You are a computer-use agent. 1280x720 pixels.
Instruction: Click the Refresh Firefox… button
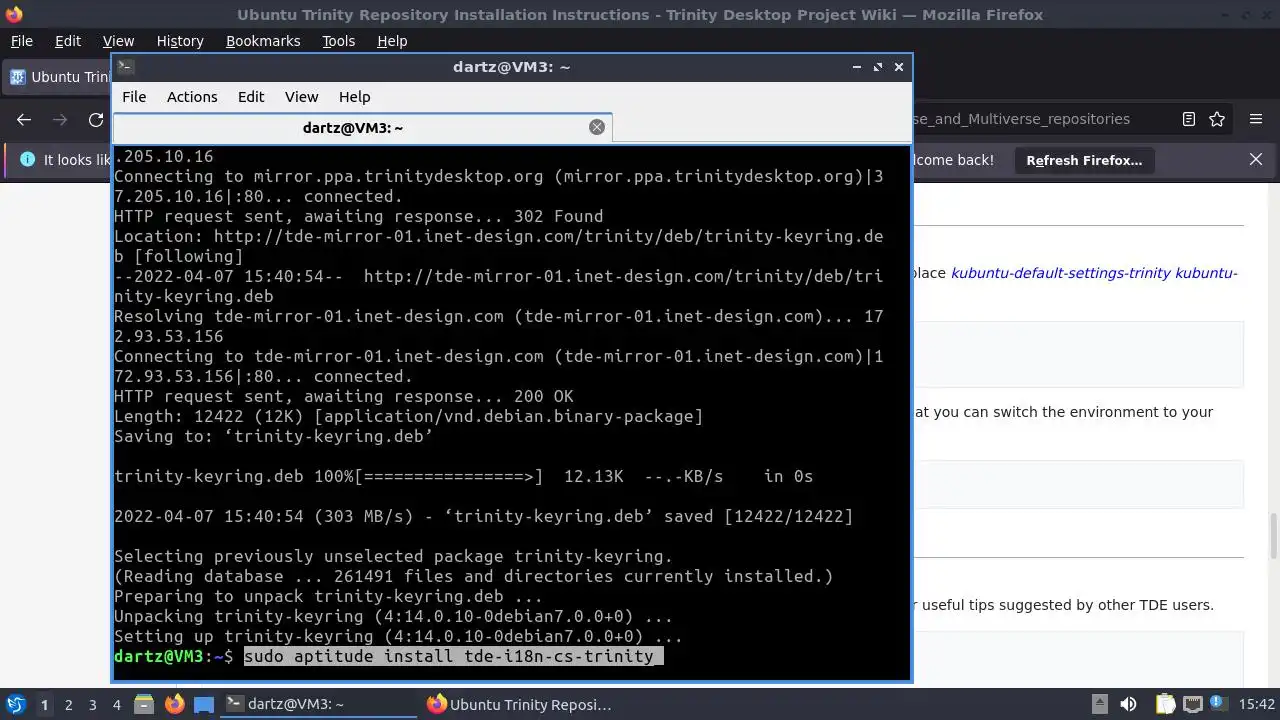pos(1084,160)
